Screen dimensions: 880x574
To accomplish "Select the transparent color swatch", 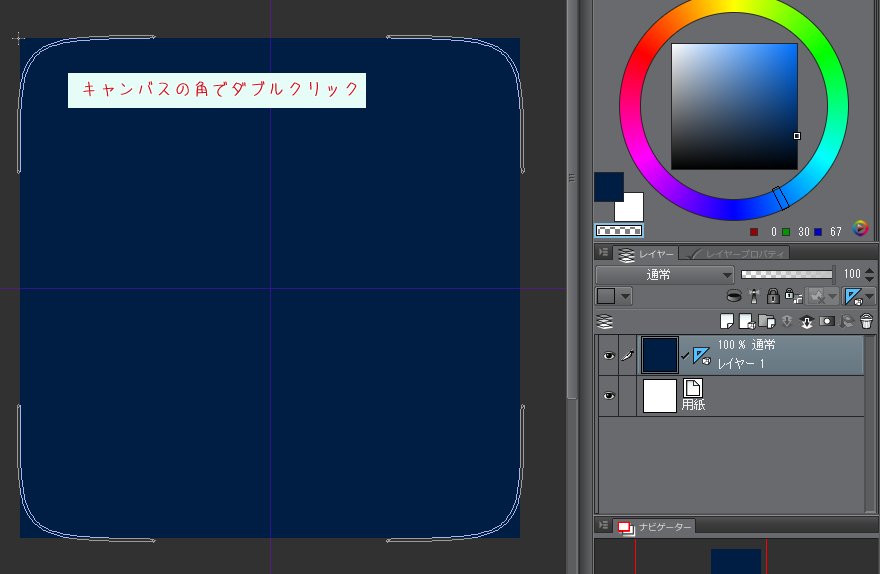I will [x=618, y=230].
